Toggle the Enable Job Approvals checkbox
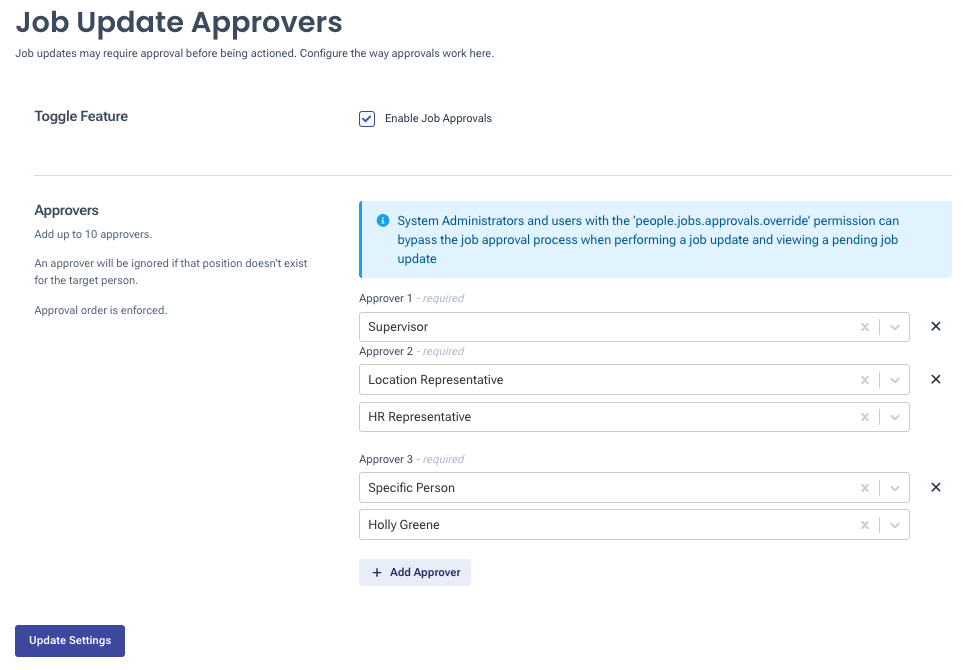 click(x=367, y=119)
